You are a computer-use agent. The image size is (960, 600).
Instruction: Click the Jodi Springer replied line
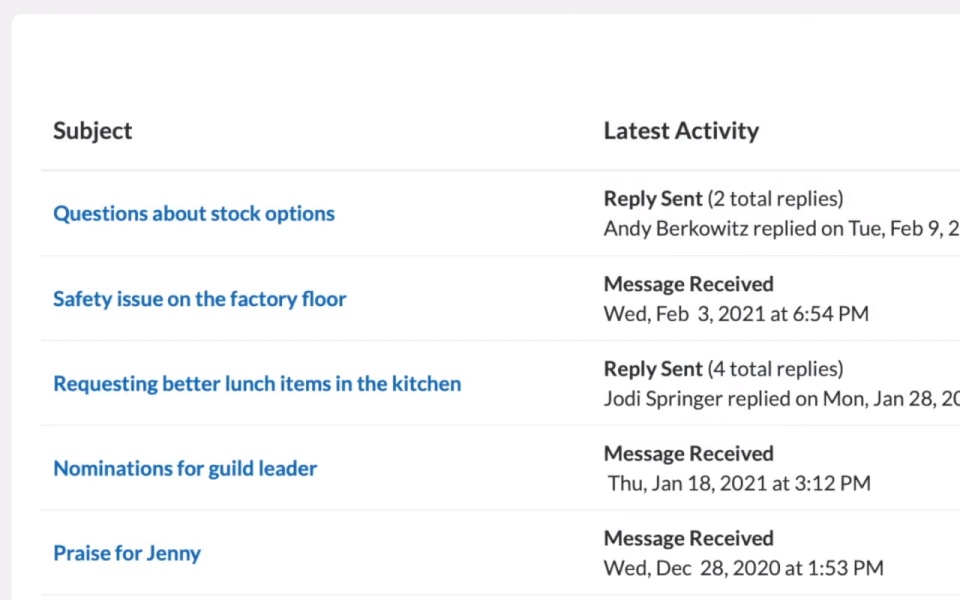pyautogui.click(x=780, y=399)
